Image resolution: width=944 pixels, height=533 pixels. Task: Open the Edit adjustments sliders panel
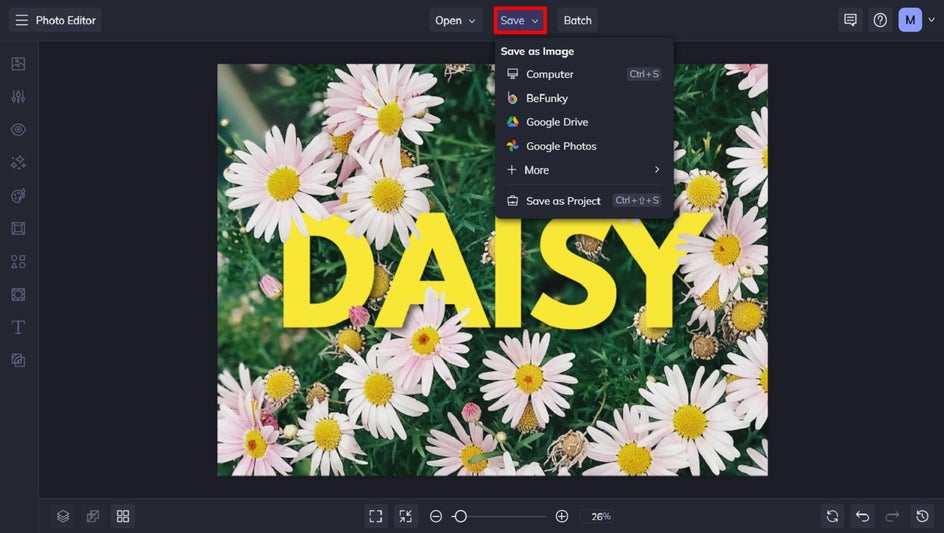pos(18,96)
